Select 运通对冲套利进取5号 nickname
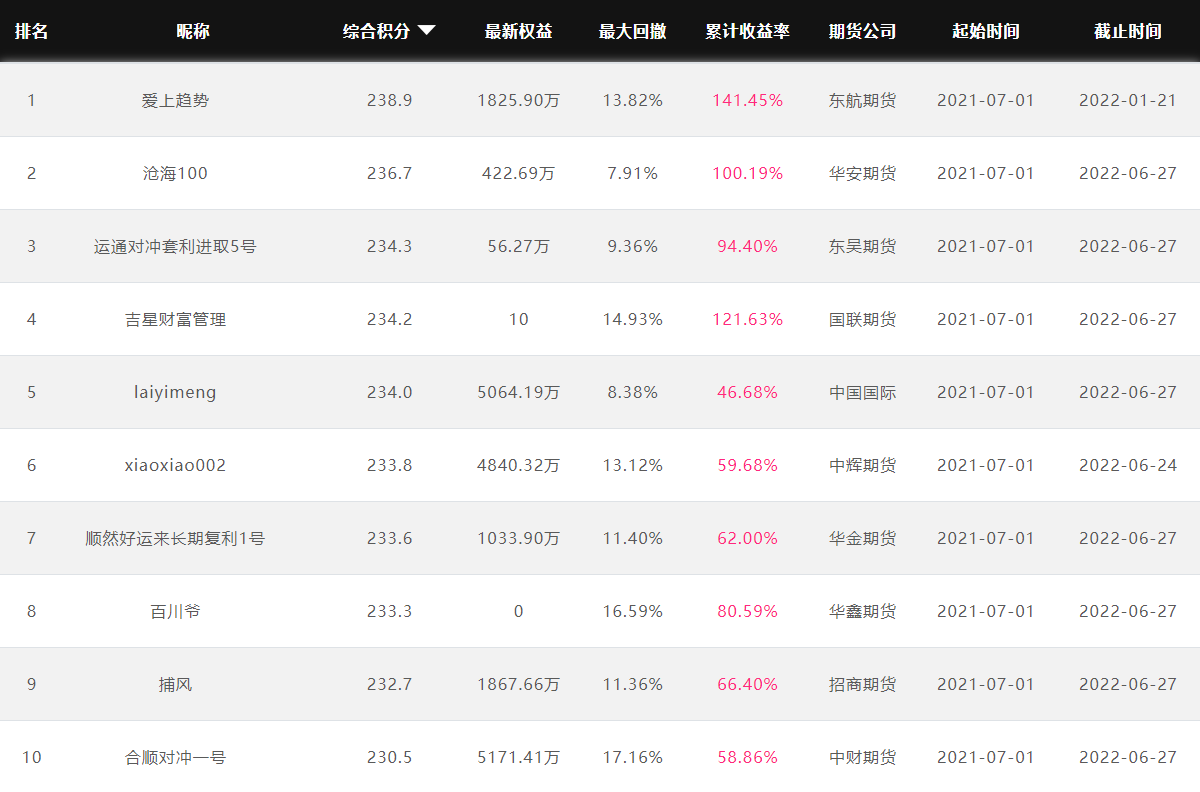 pos(176,246)
